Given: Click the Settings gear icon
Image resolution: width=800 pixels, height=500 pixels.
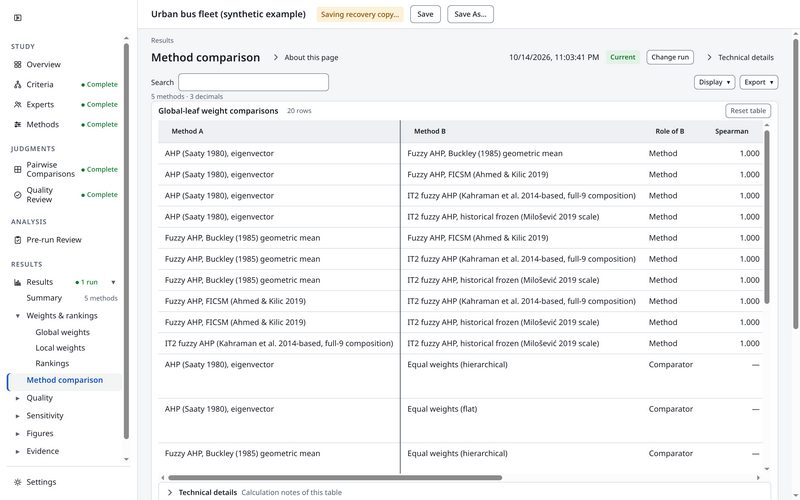Looking at the screenshot, I should click(18, 482).
